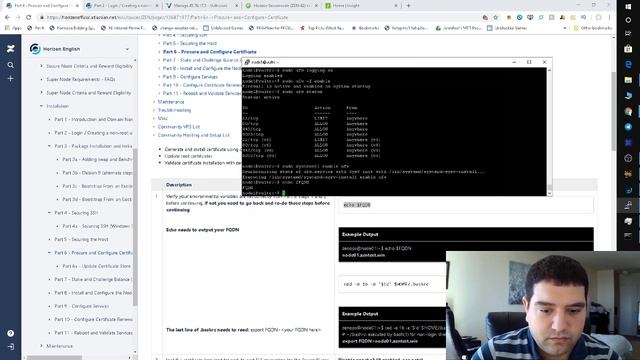Expand Super Node Requirements - FAQs

pyautogui.click(x=41, y=79)
